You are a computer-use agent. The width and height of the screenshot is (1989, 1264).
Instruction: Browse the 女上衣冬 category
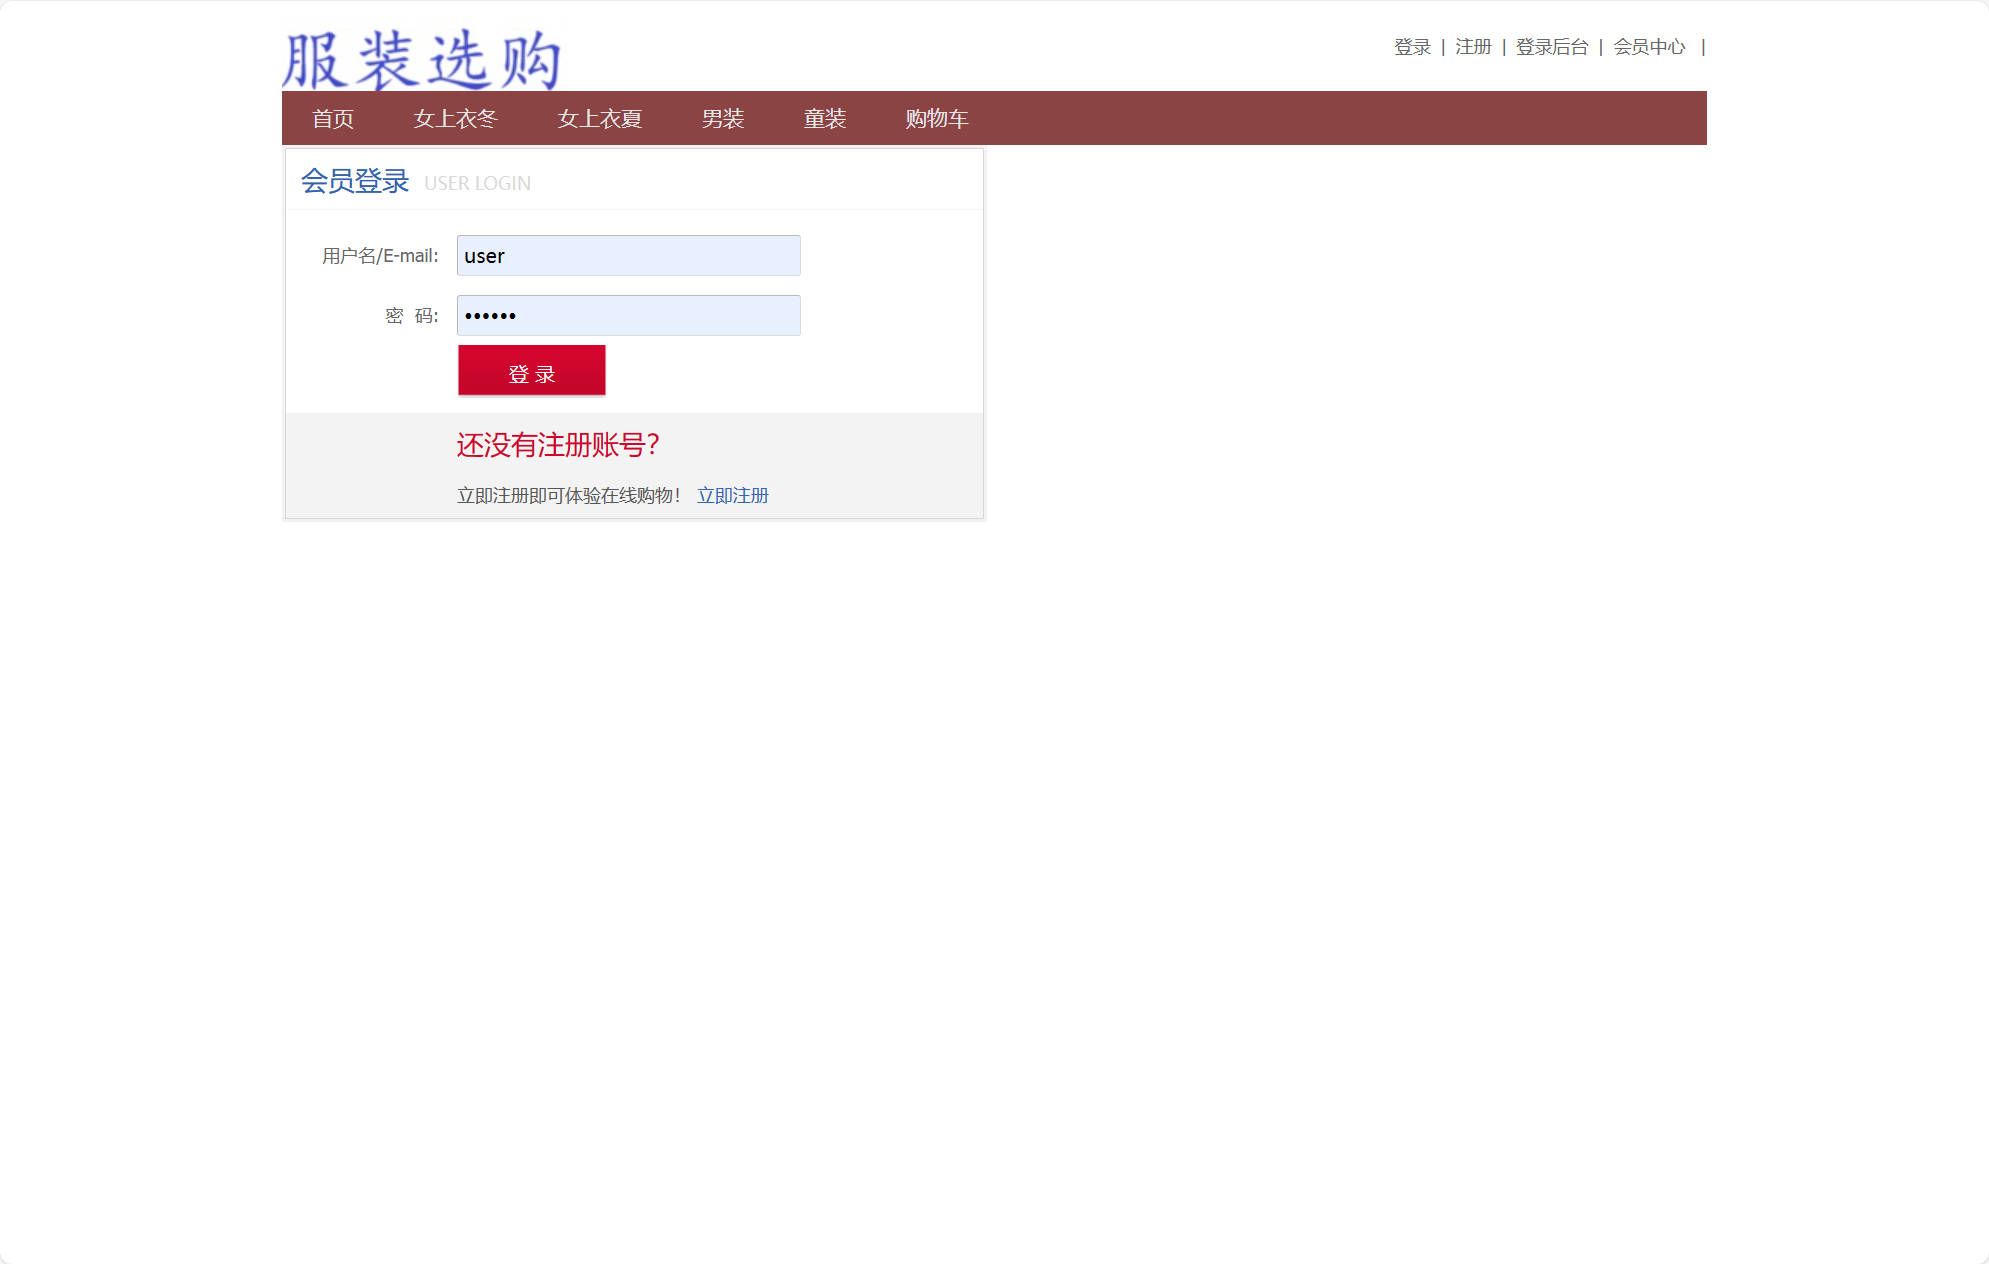pyautogui.click(x=458, y=119)
